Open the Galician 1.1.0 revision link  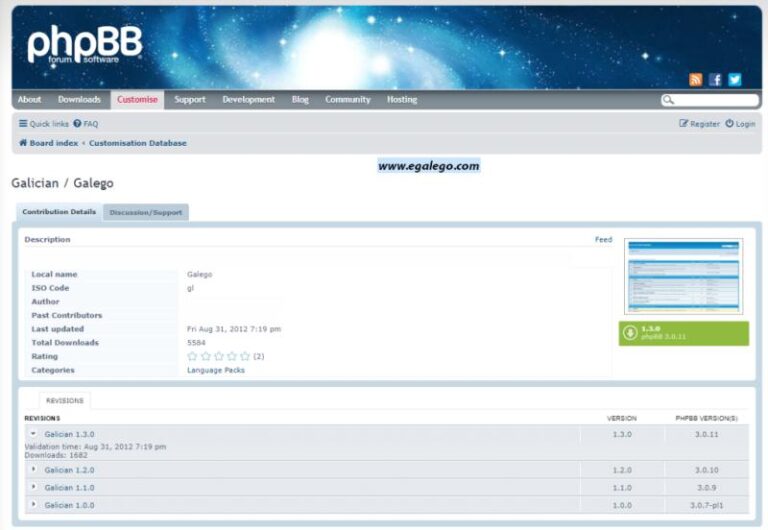[70, 487]
